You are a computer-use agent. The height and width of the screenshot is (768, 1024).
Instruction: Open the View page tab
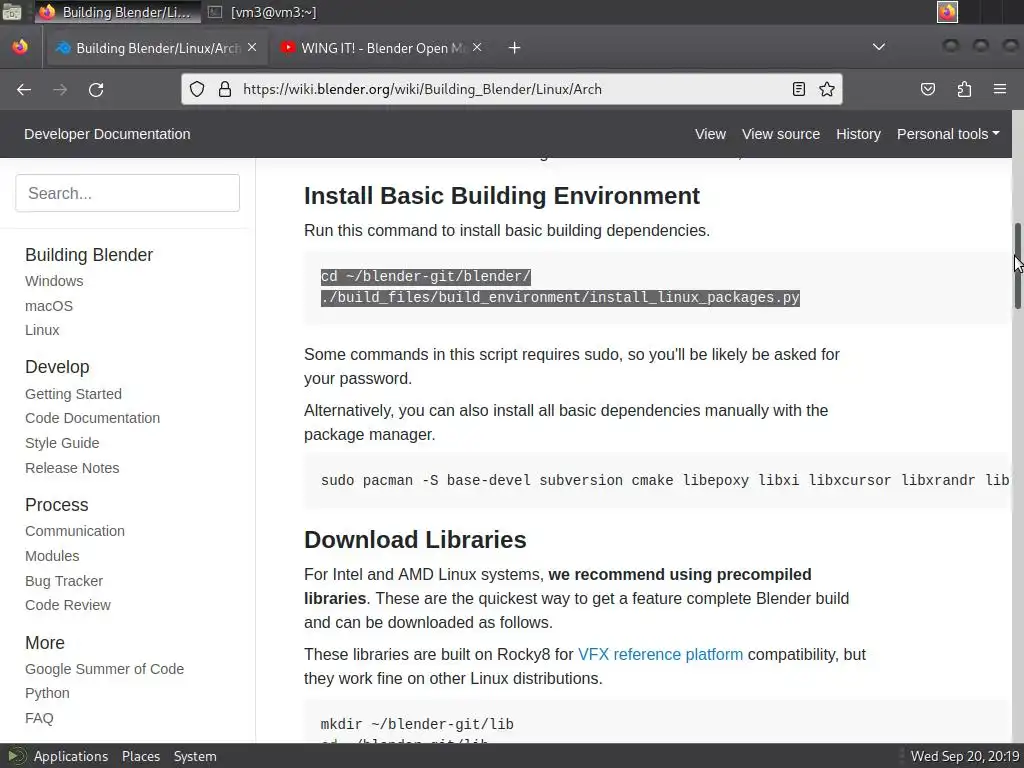[x=711, y=134]
